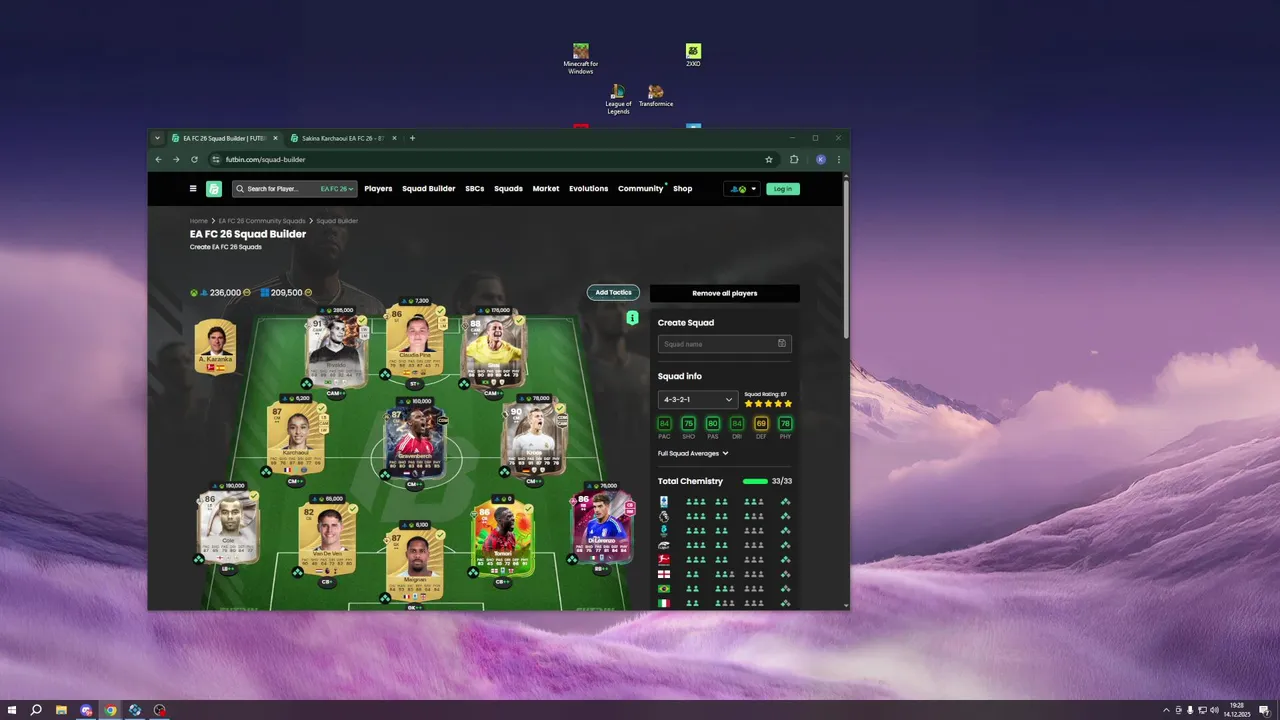This screenshot has height=720, width=1280.
Task: Toggle the checkmark on the 88-rated Brazilian CAM card
Action: tap(519, 321)
